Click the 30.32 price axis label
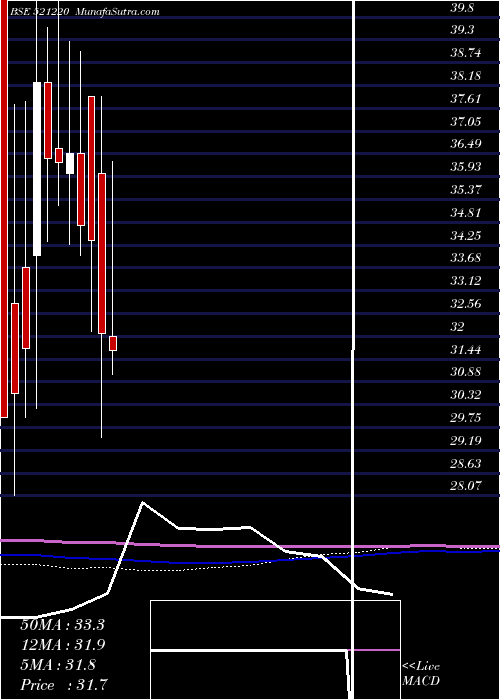The image size is (500, 700). click(465, 394)
